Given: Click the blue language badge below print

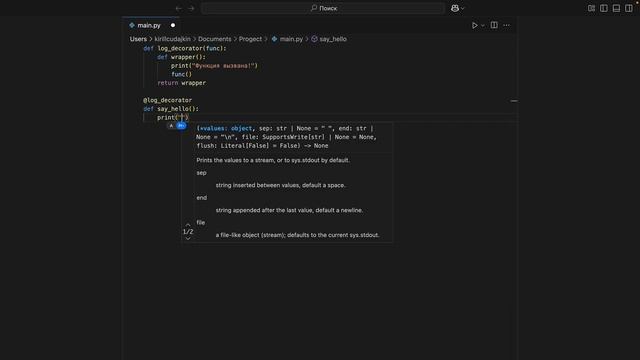Looking at the screenshot, I should click(181, 126).
